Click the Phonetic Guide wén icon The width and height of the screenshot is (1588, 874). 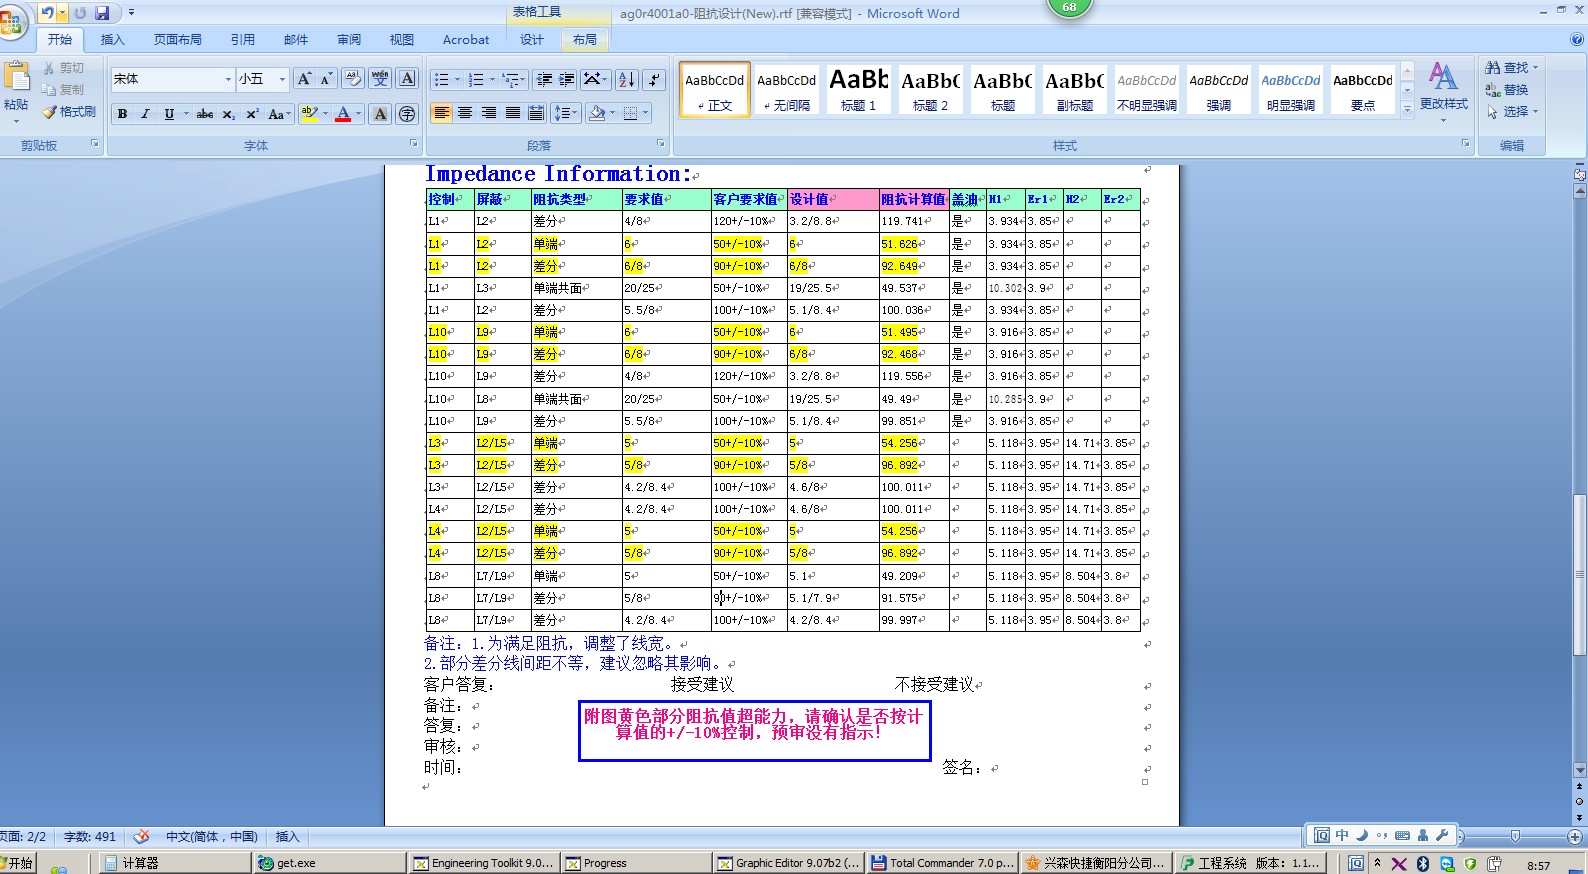pos(380,79)
